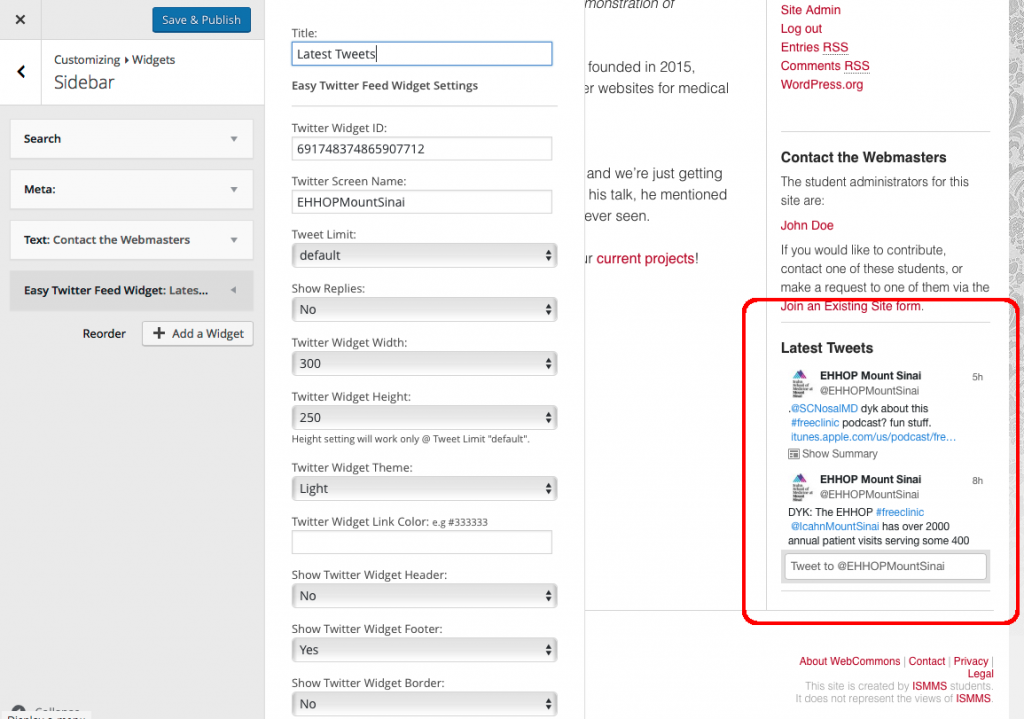Click the Twitter Widget Link Color field
The height and width of the screenshot is (719, 1024).
[x=421, y=542]
